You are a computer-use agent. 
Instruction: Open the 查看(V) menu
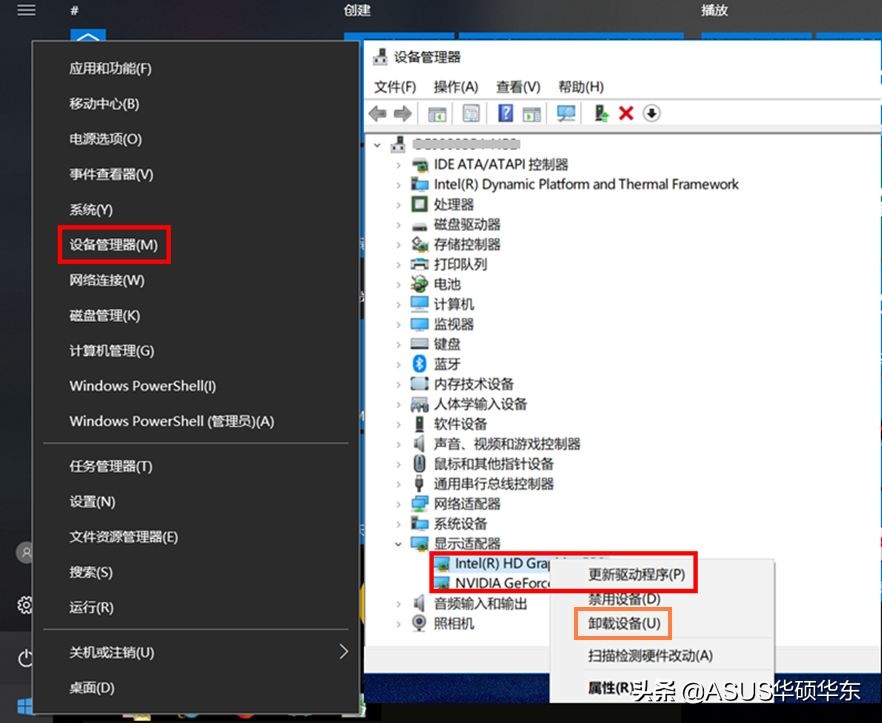pos(517,86)
